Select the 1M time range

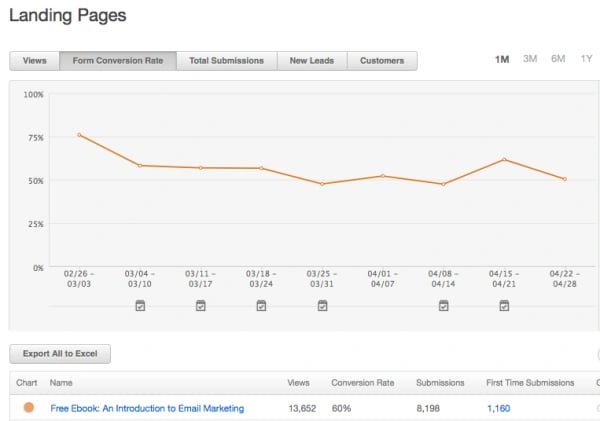tap(502, 59)
